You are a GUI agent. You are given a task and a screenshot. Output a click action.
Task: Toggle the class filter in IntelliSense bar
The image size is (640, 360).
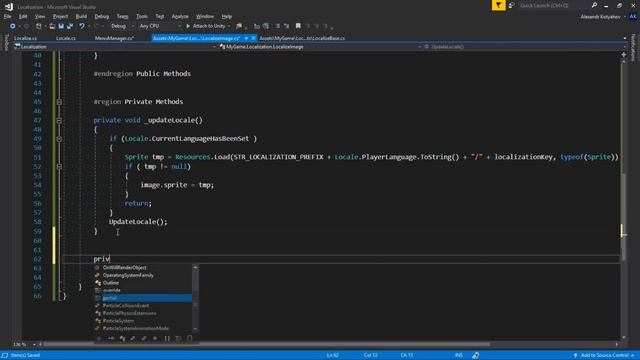(122, 338)
